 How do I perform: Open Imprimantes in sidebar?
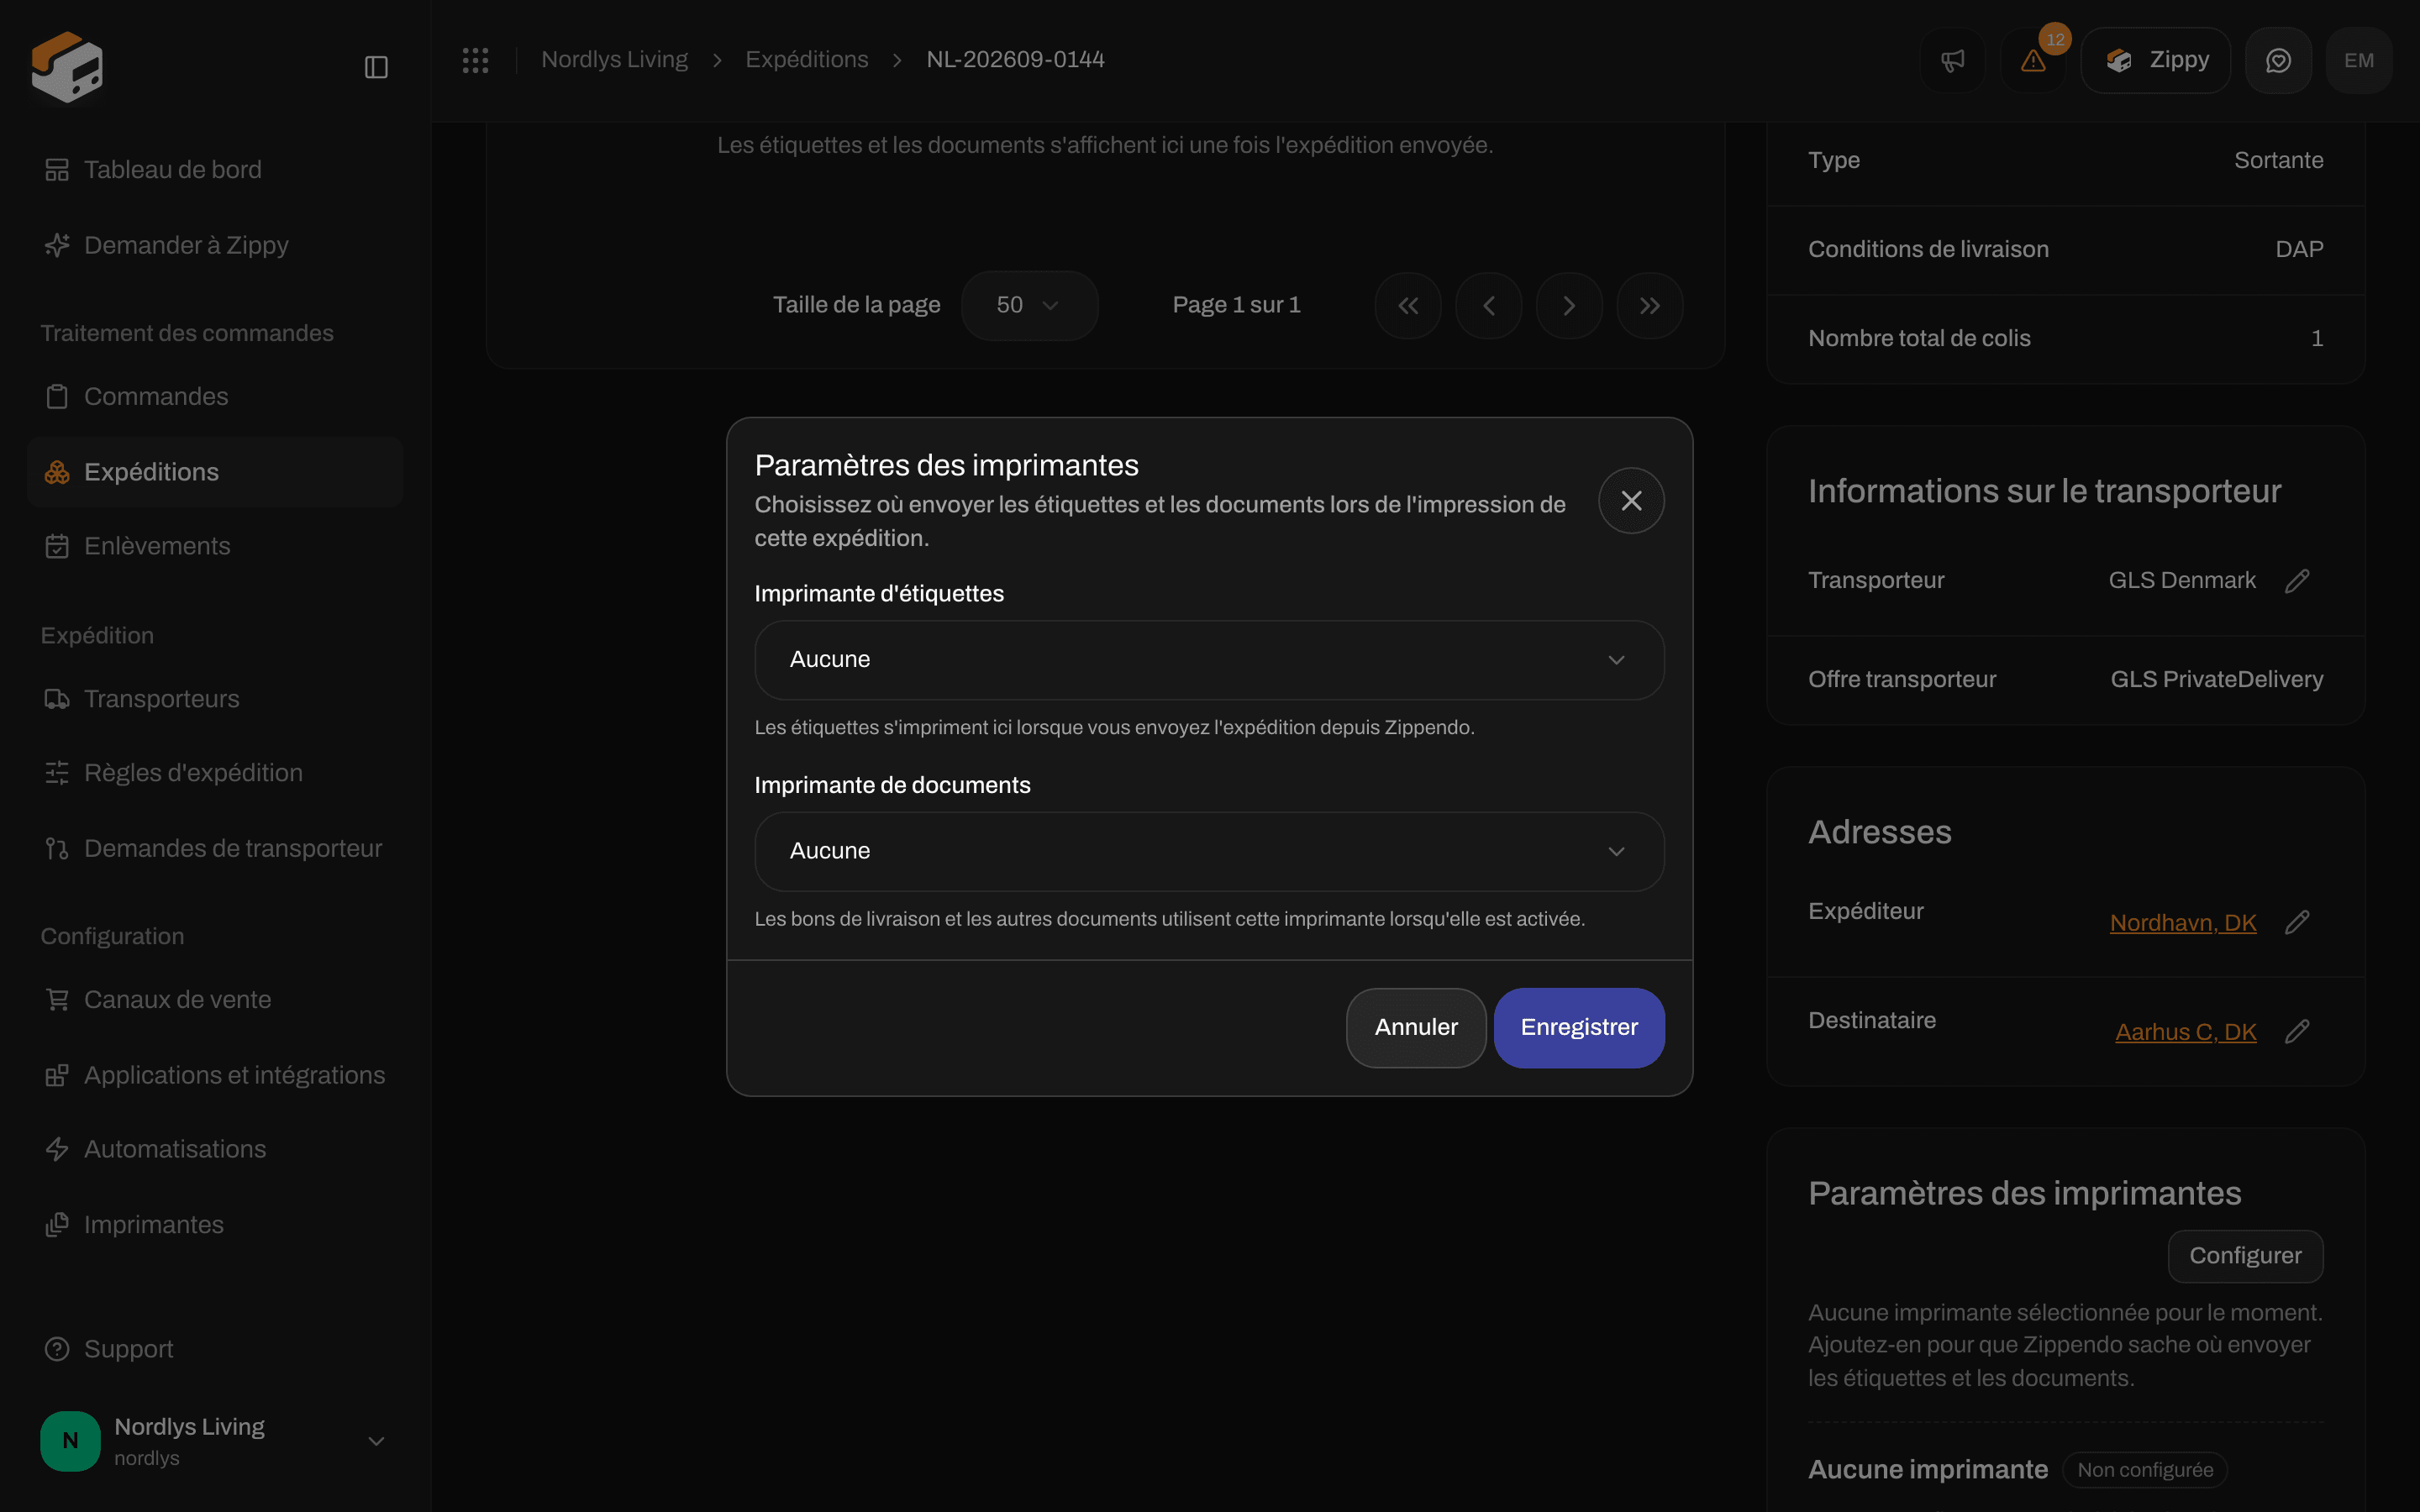click(x=215, y=1225)
